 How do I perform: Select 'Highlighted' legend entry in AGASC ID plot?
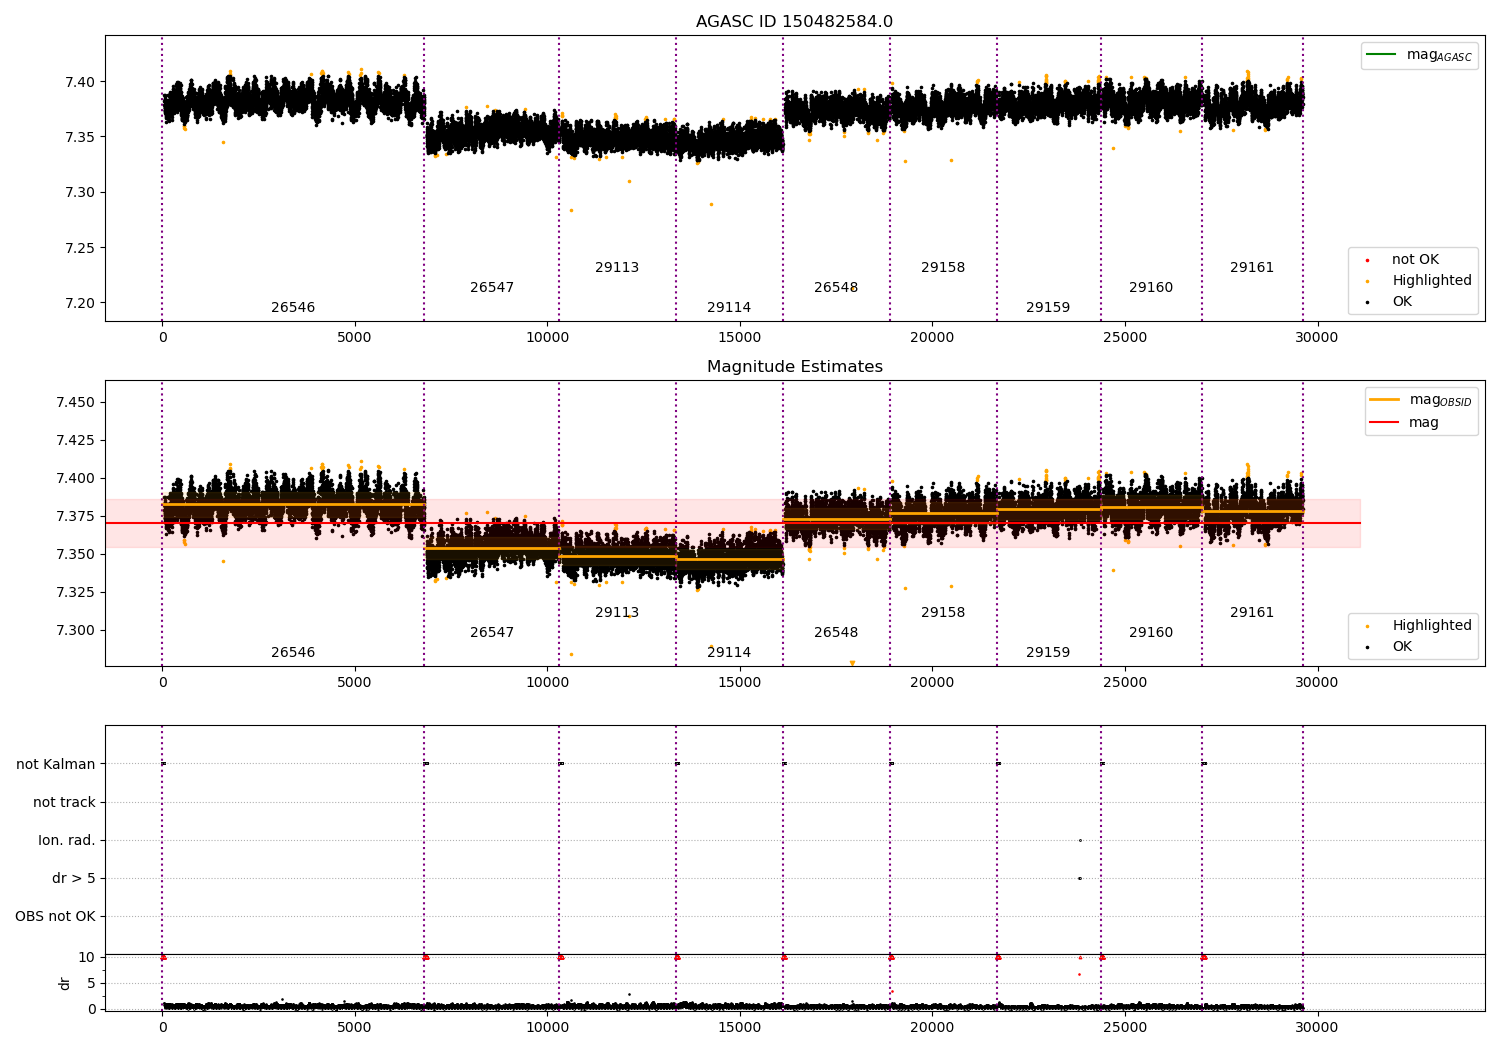(1420, 281)
